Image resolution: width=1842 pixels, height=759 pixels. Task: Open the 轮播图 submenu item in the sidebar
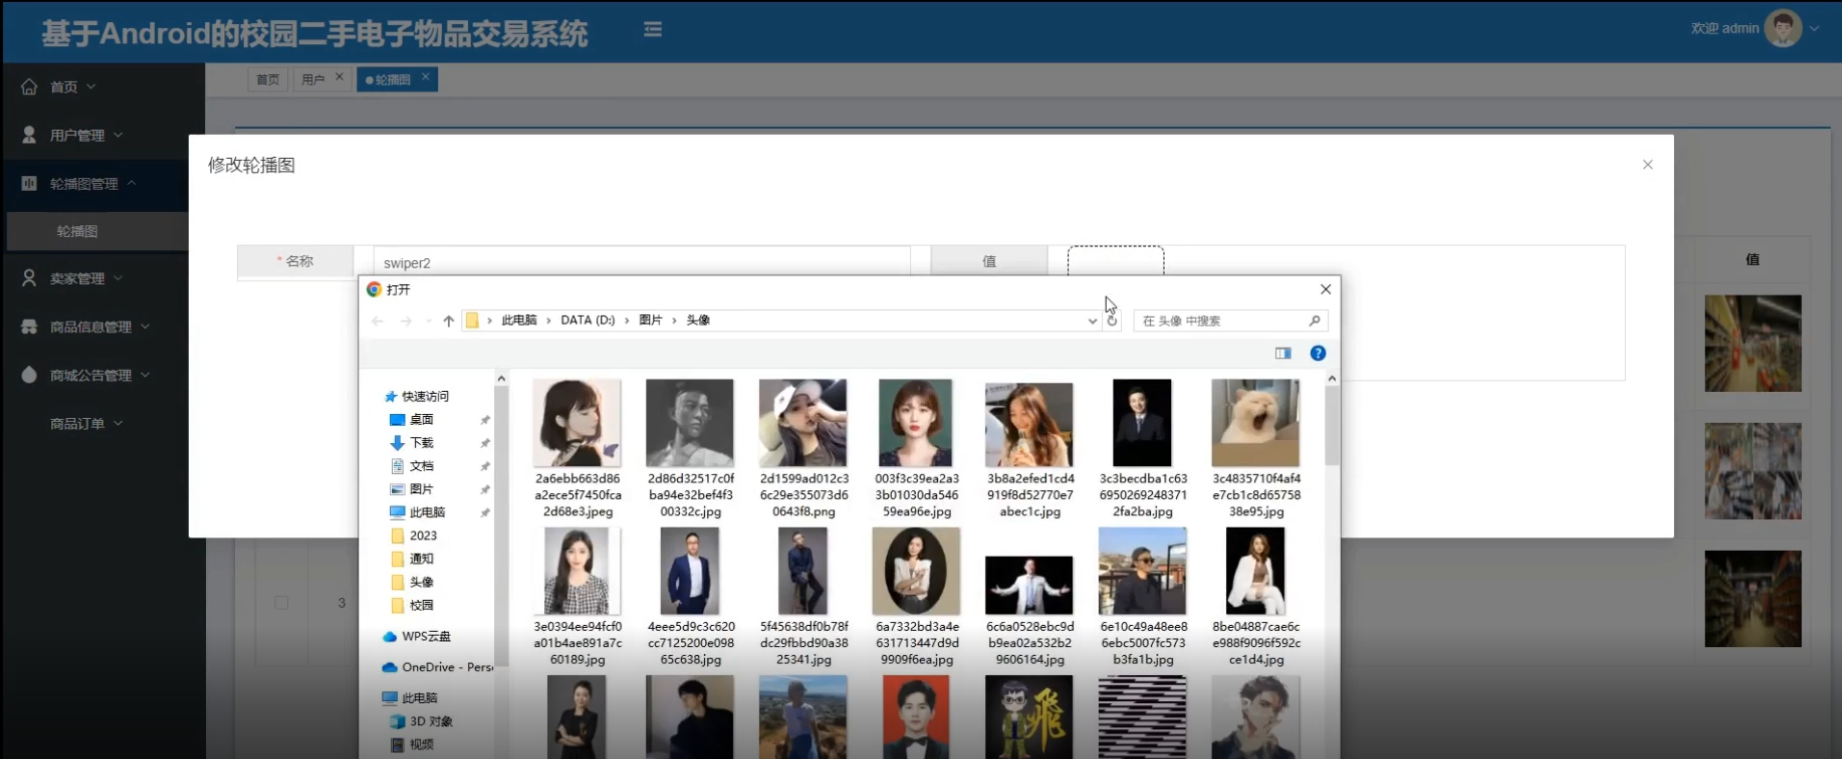(x=77, y=231)
